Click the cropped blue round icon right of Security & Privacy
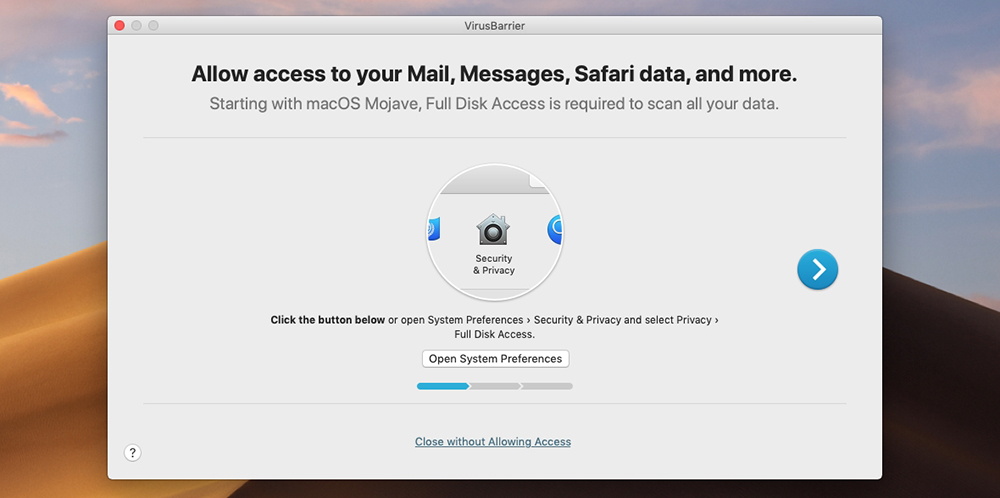This screenshot has width=1000, height=498. coord(555,230)
